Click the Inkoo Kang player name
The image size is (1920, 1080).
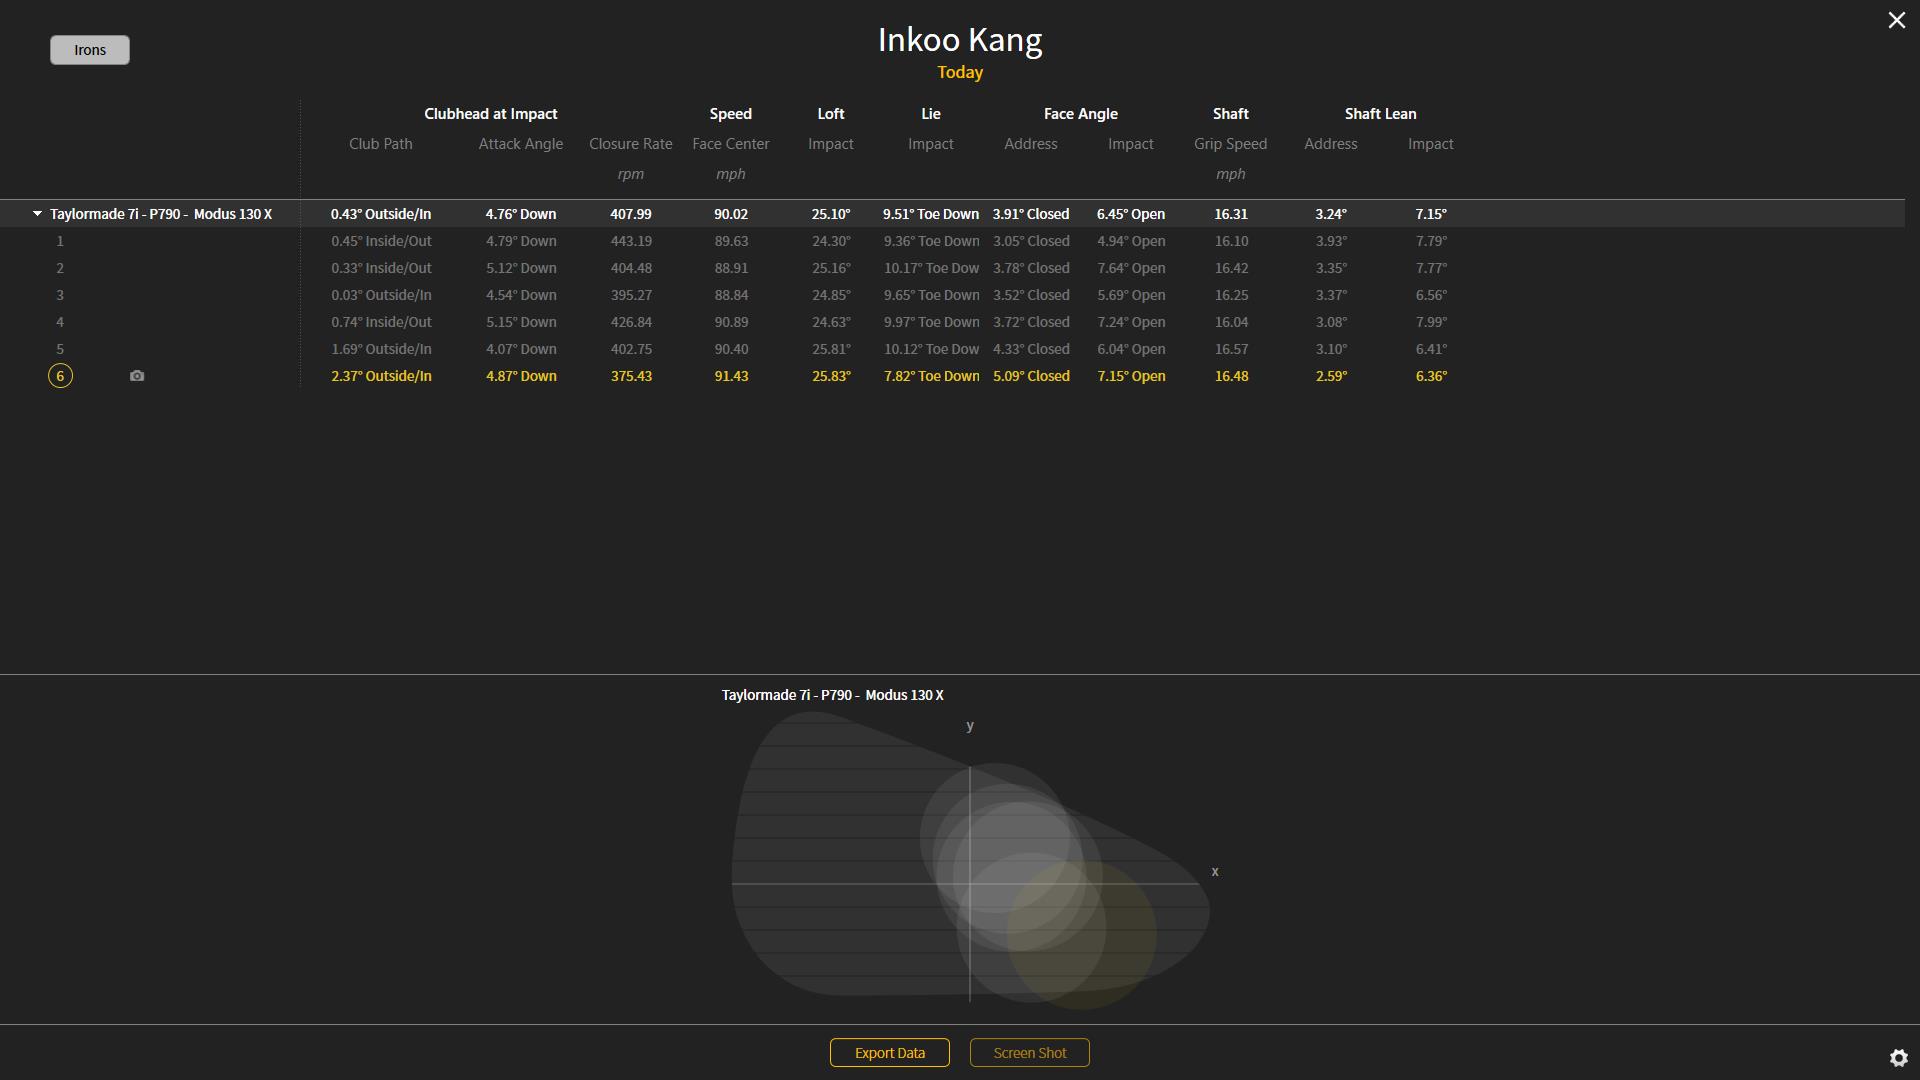pos(960,40)
